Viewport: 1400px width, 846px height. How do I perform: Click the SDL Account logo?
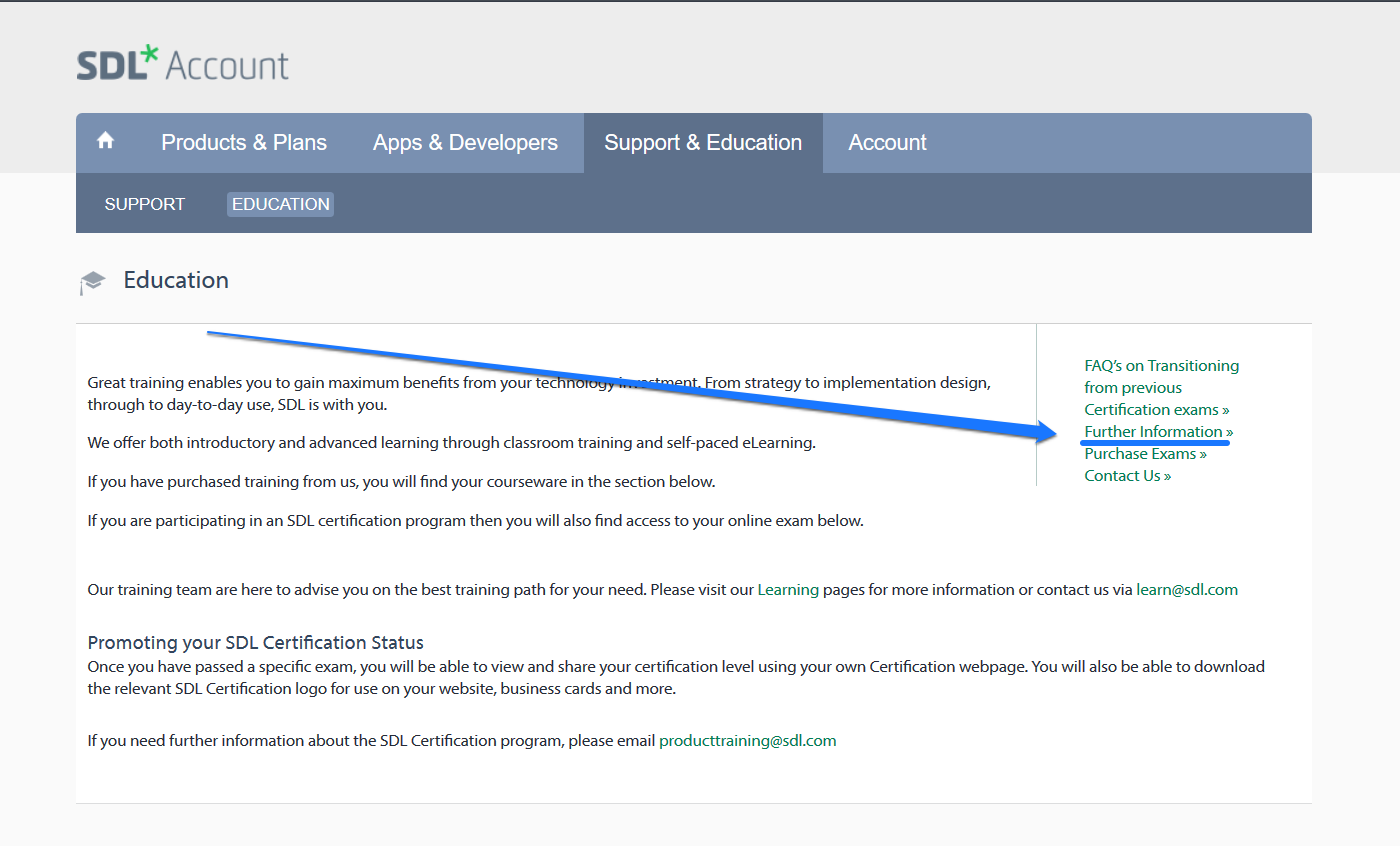182,64
